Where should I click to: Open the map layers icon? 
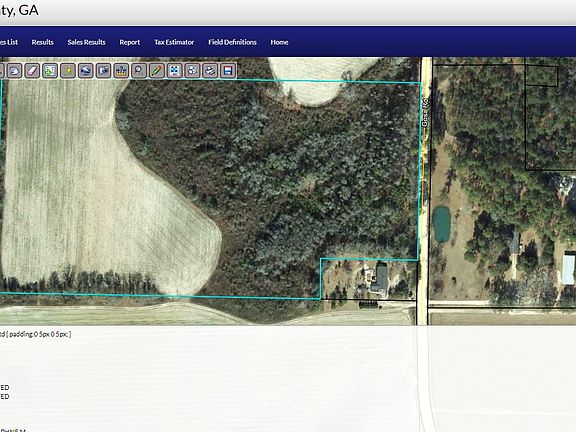click(86, 70)
